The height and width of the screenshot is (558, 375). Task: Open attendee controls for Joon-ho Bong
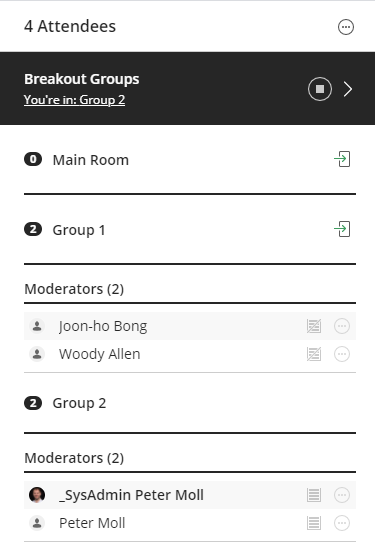[x=342, y=326]
